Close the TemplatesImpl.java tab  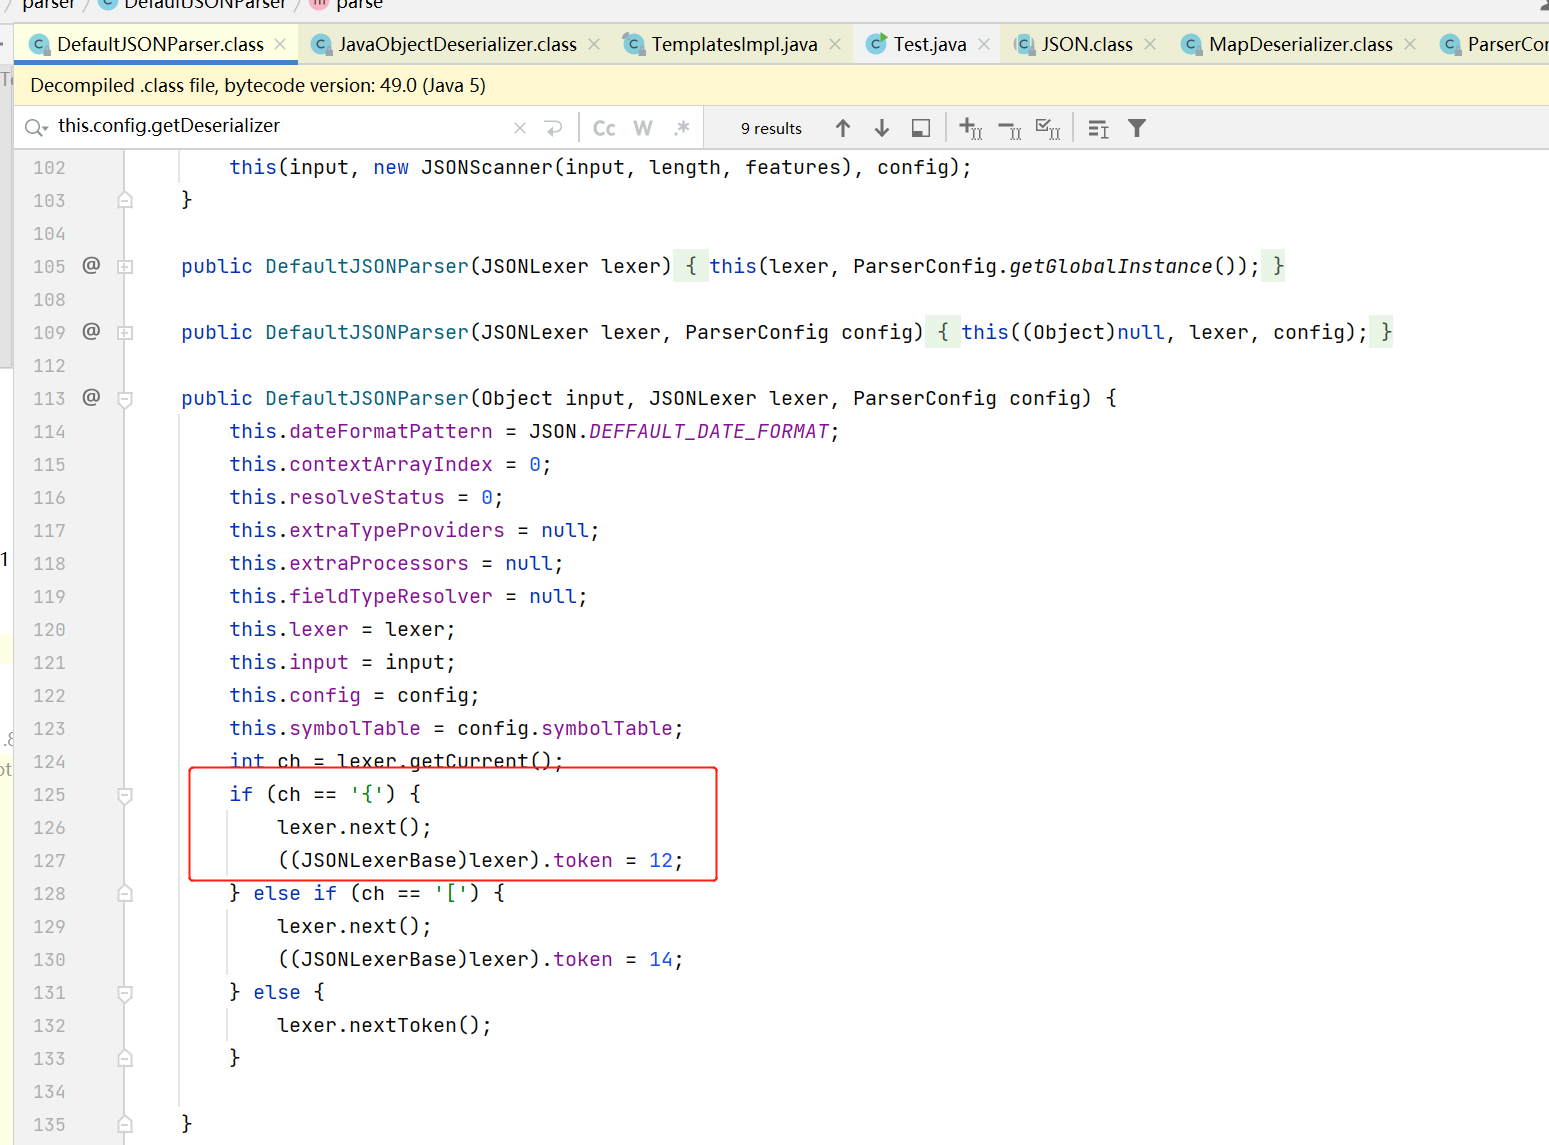835,44
